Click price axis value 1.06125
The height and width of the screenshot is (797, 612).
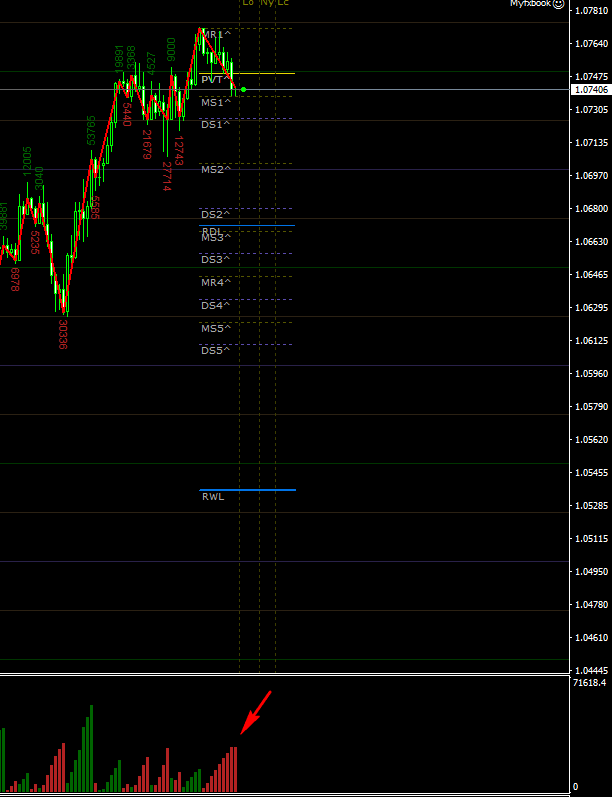591,340
